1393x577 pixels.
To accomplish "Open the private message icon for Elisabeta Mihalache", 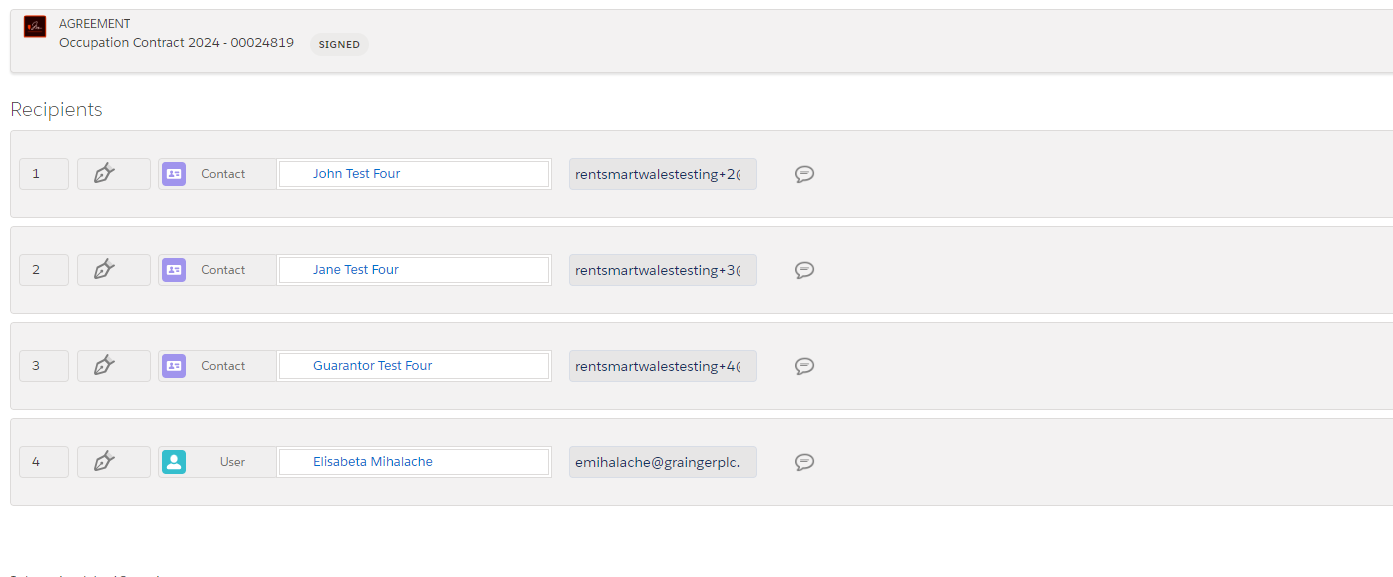I will [804, 461].
